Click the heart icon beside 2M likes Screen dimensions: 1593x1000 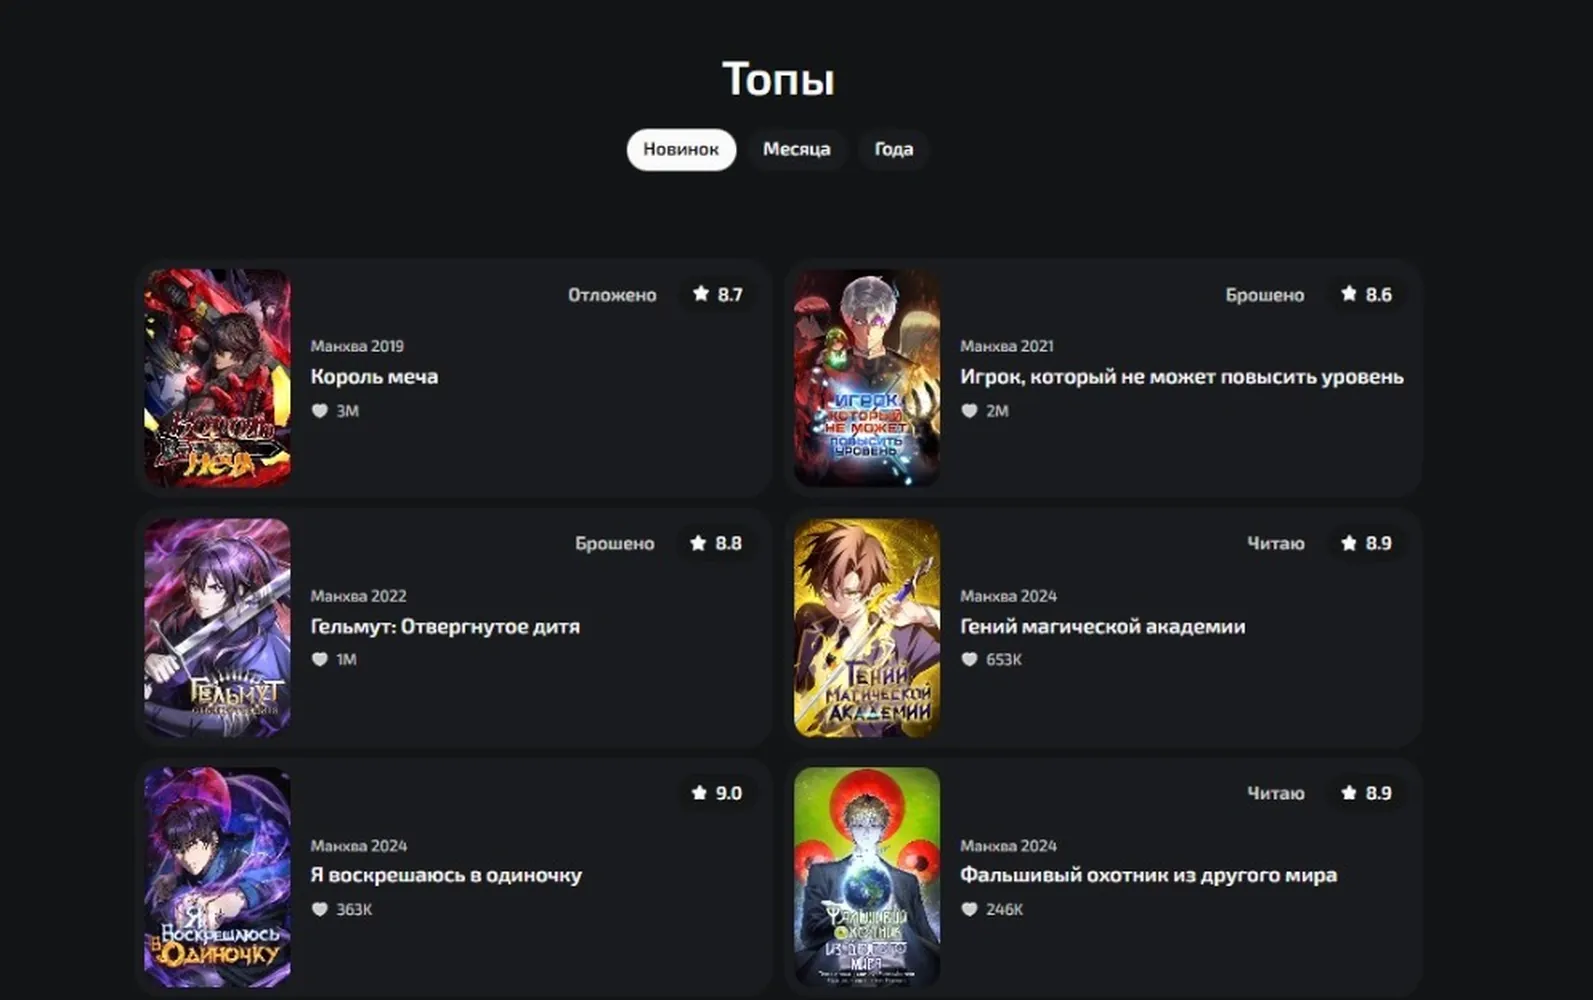[969, 411]
